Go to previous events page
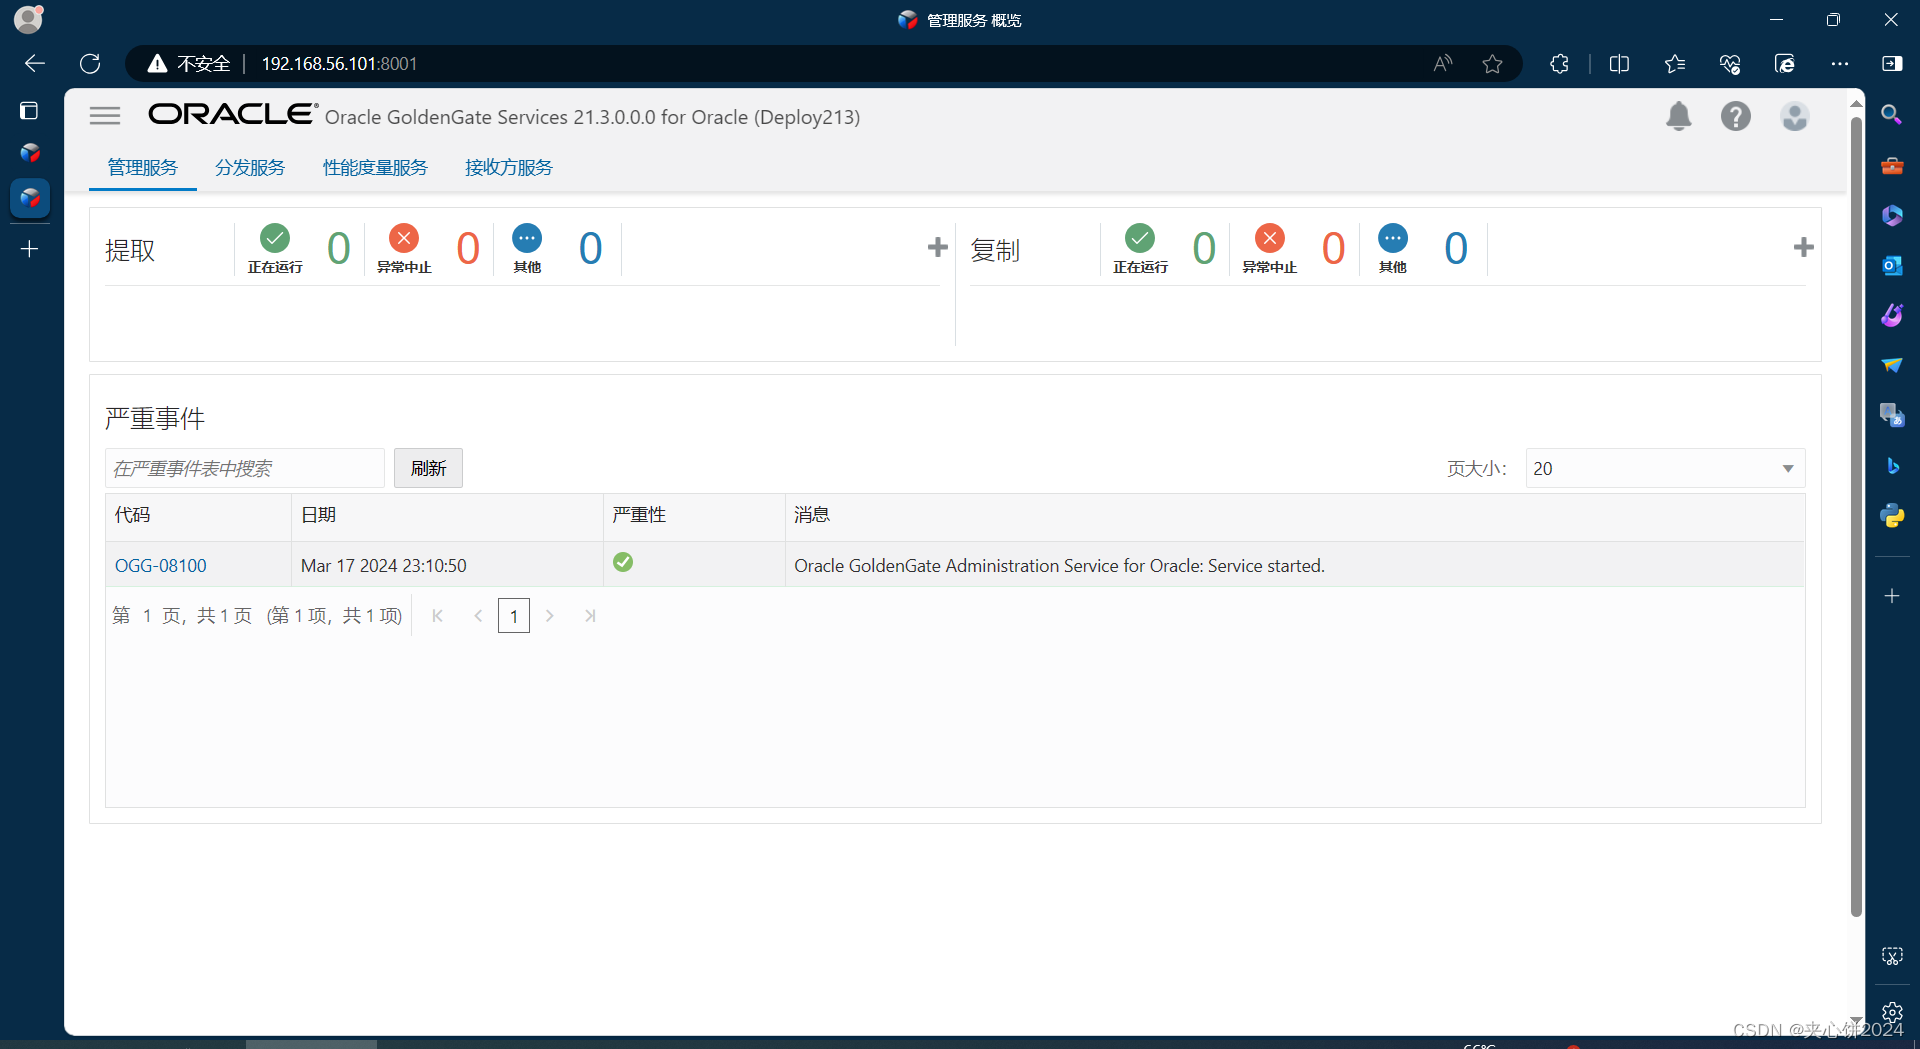 point(478,616)
